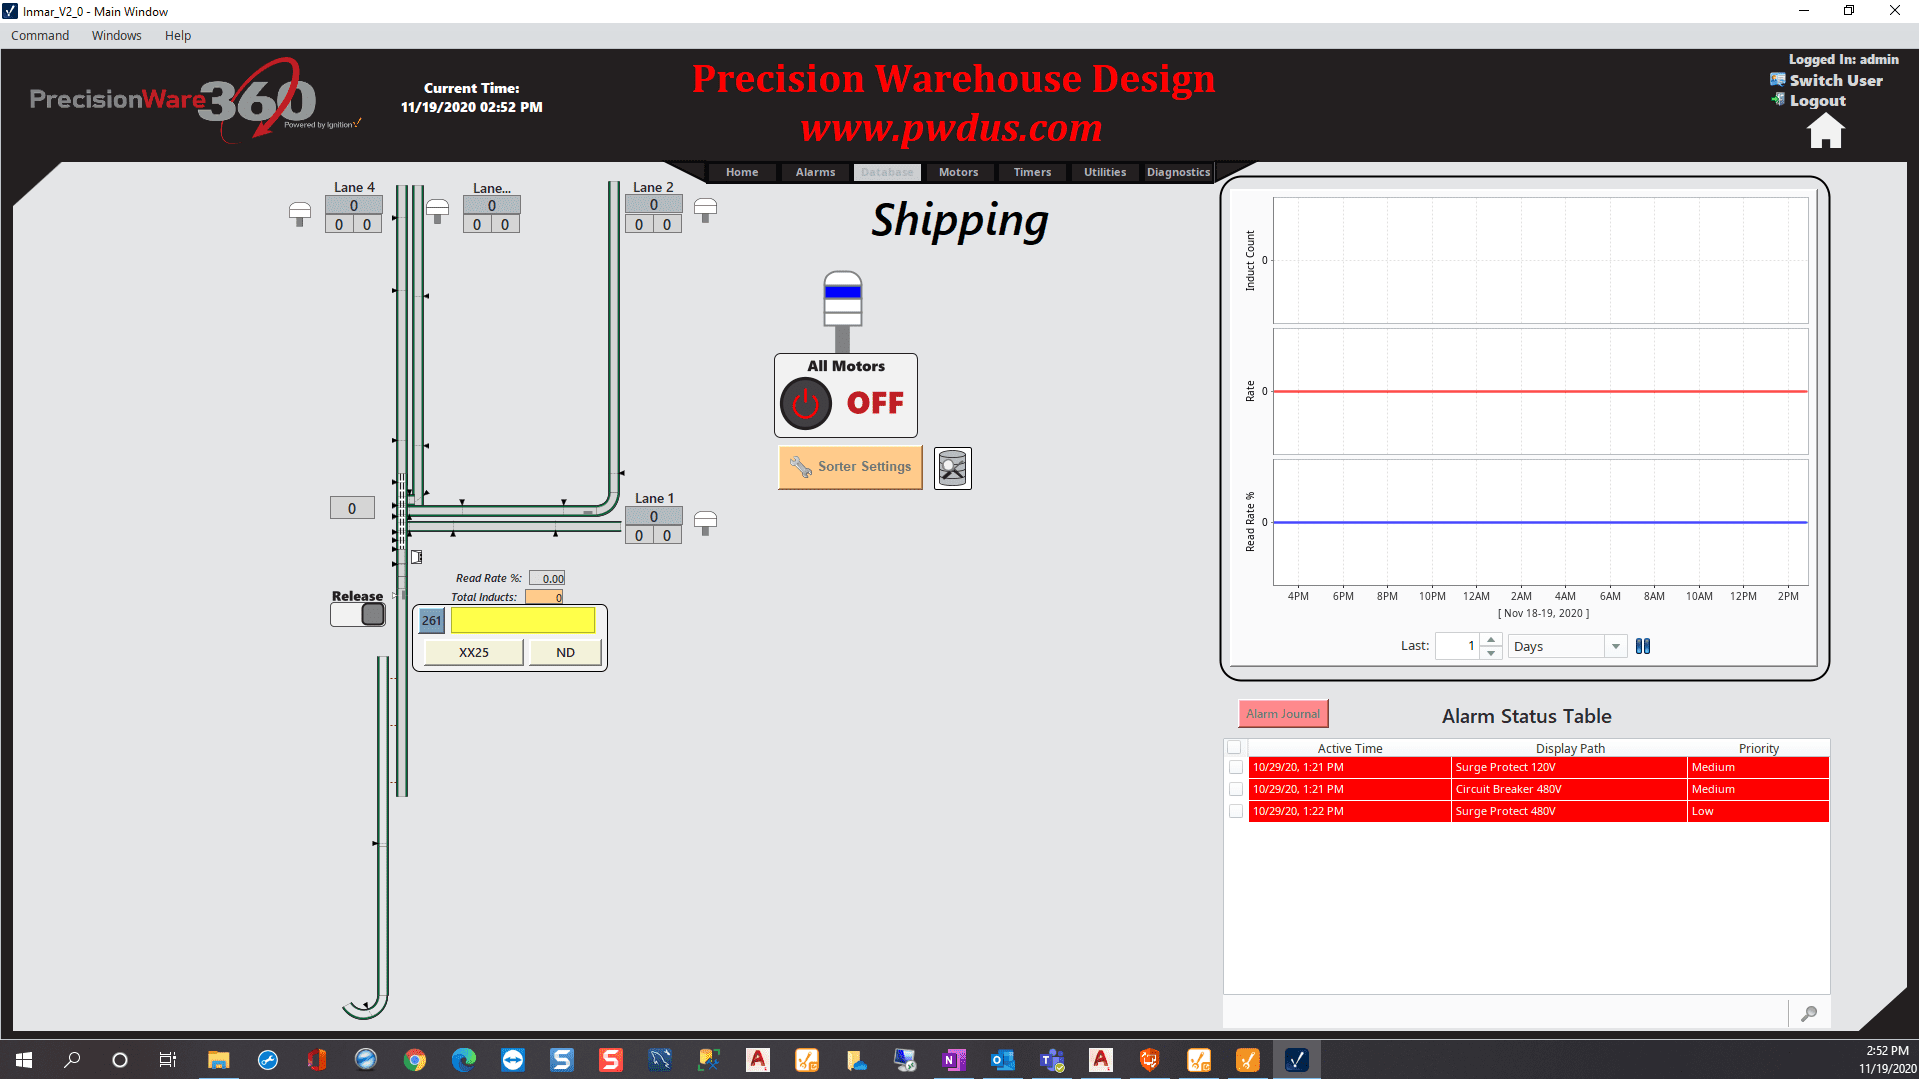Open the database disabled icon beside Sorter Settings
The height and width of the screenshot is (1079, 1919).
953,468
